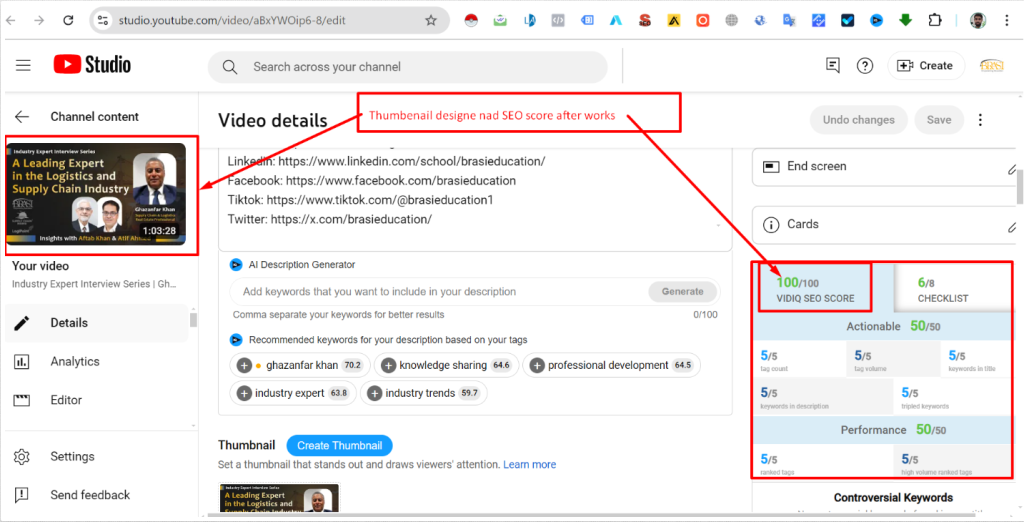Follow the Learn more link
Viewport: 1024px width, 522px height.
click(x=529, y=465)
